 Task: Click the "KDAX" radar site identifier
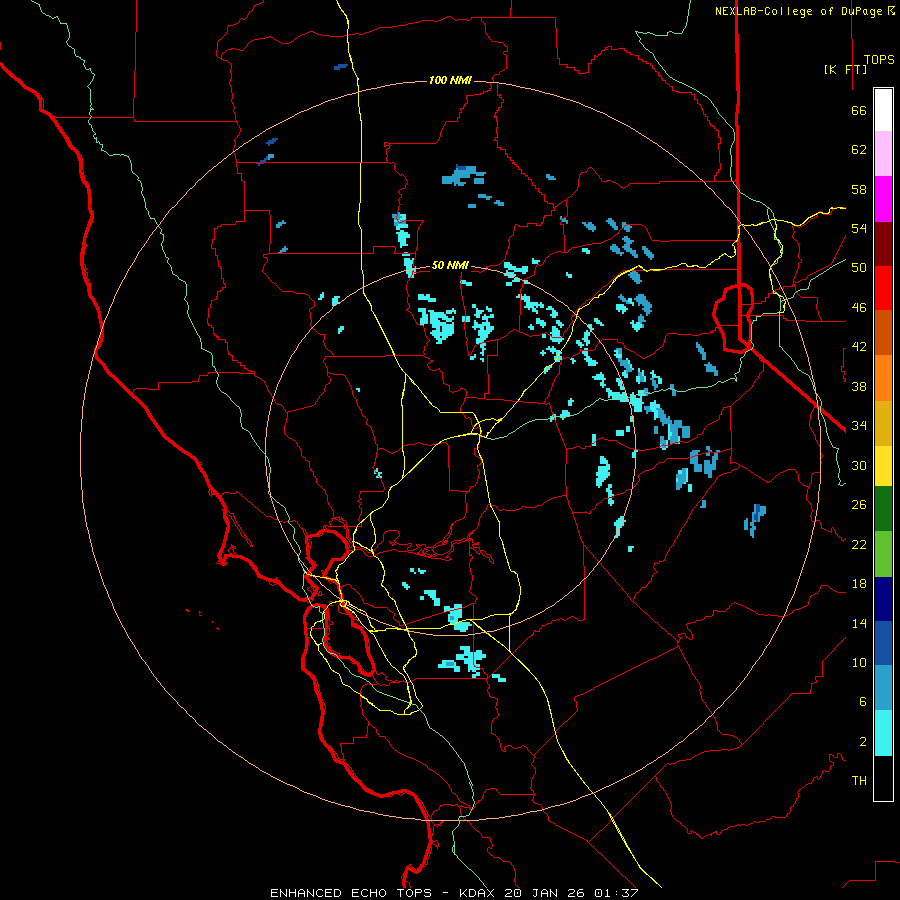pyautogui.click(x=479, y=893)
